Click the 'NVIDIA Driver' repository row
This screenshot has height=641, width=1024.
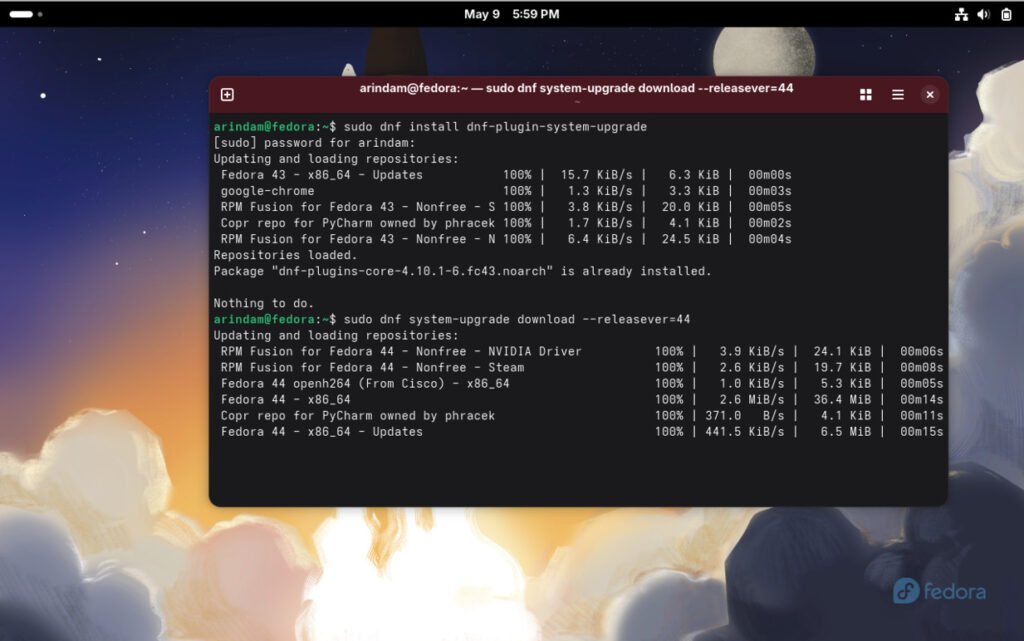[581, 351]
